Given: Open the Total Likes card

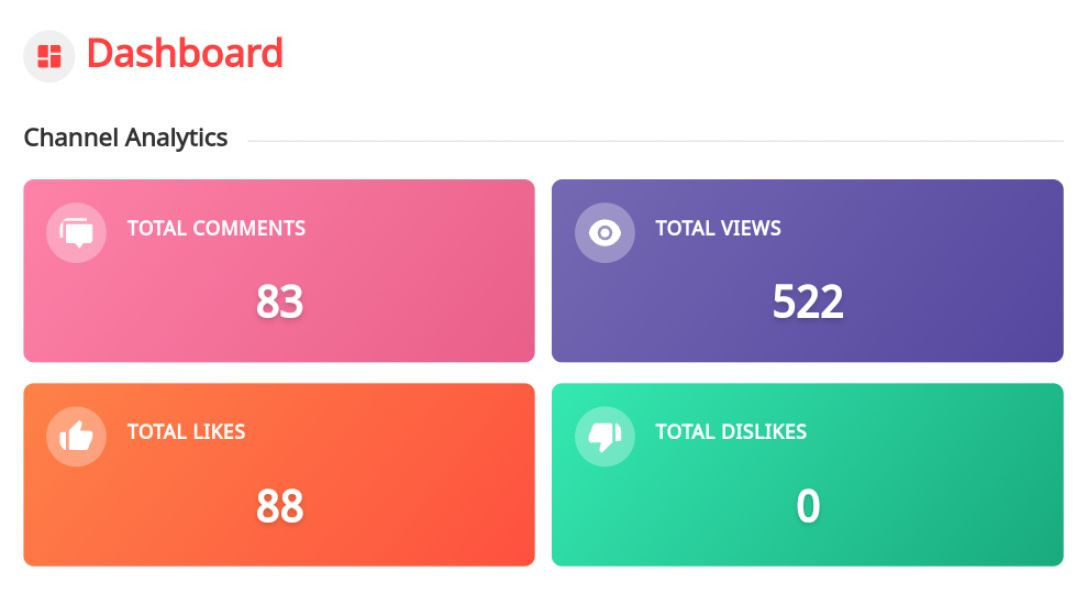Looking at the screenshot, I should (280, 474).
